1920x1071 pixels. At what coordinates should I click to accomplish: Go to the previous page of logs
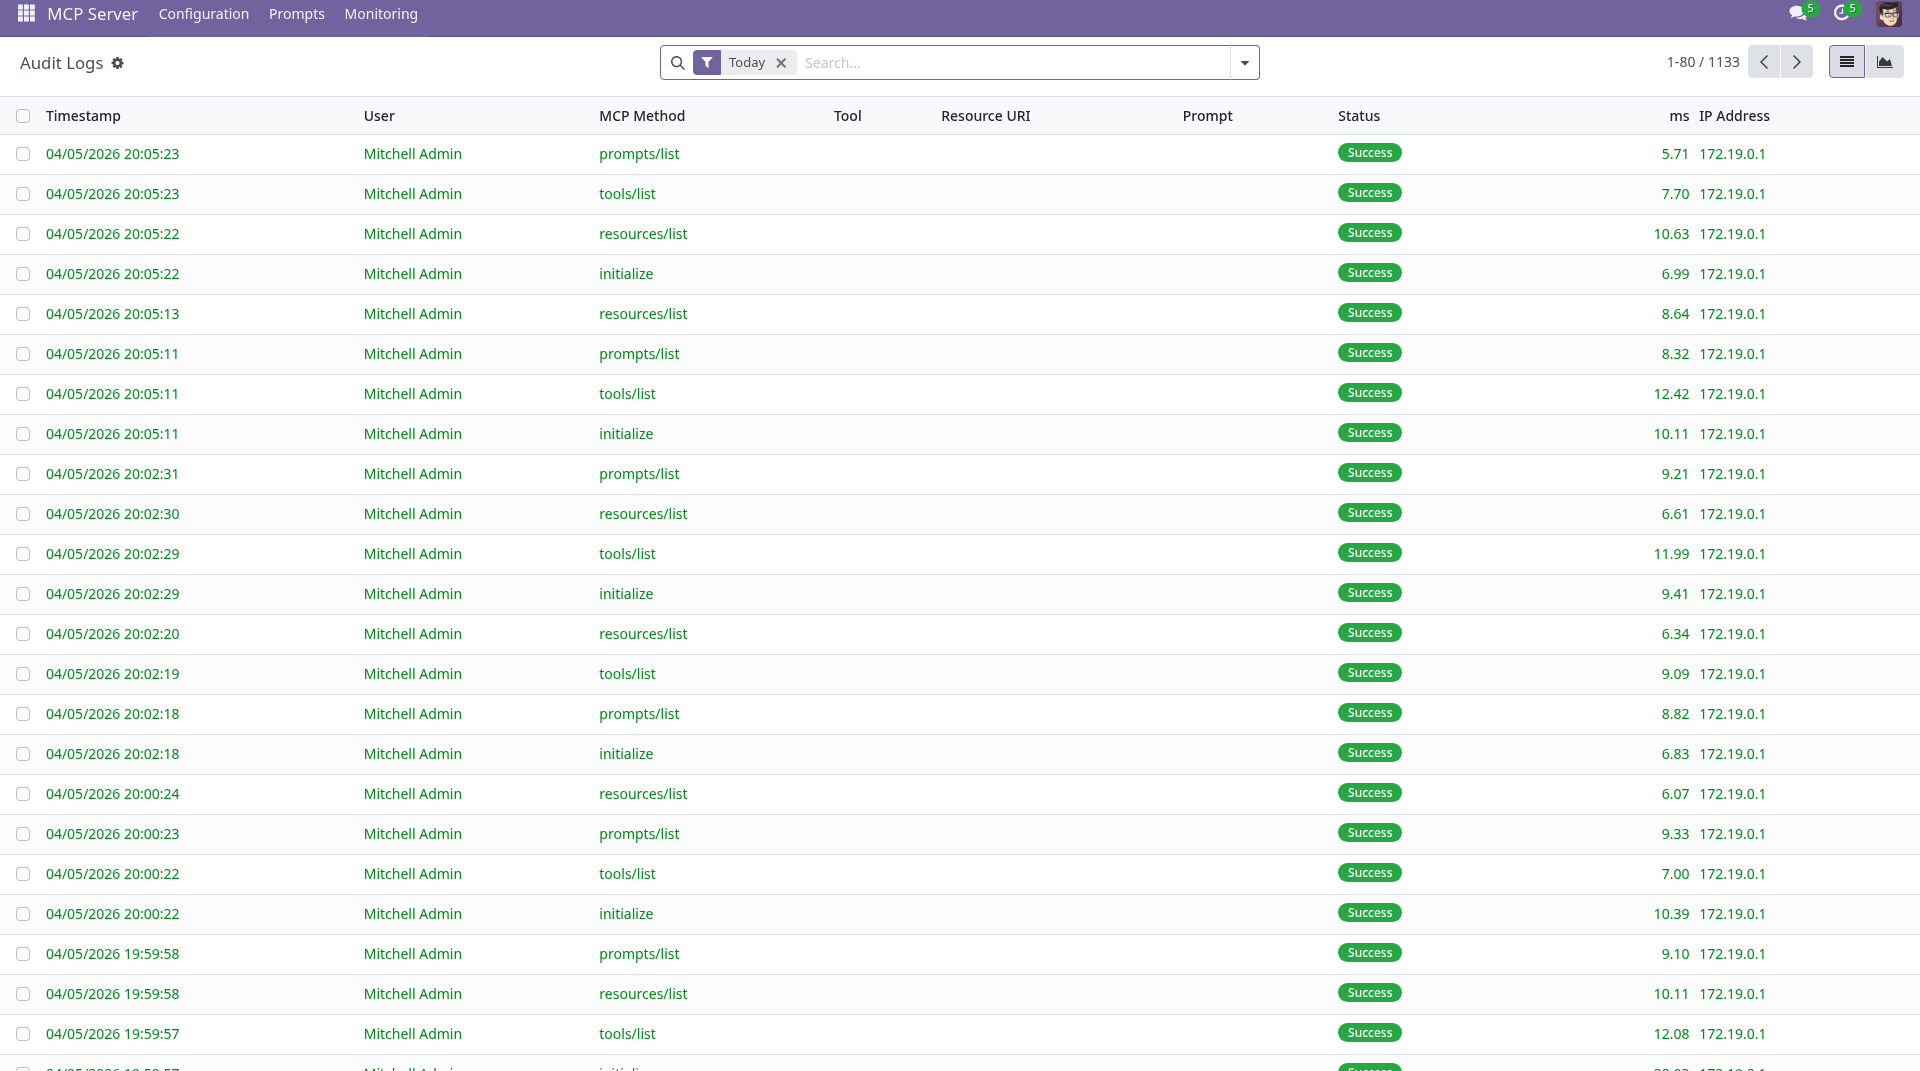tap(1764, 61)
